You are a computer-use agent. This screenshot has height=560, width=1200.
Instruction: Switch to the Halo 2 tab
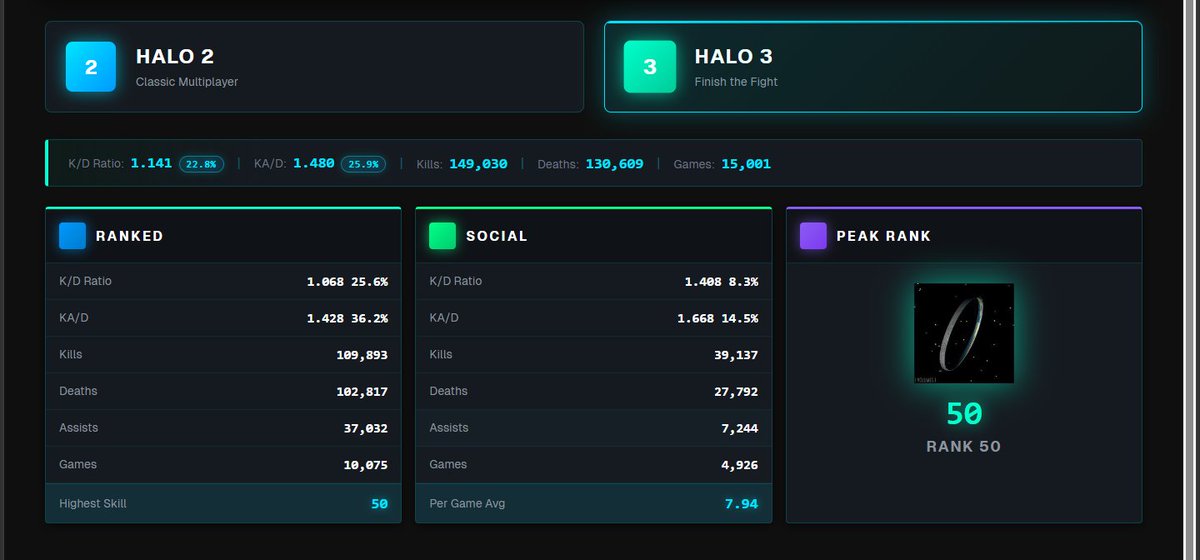314,67
